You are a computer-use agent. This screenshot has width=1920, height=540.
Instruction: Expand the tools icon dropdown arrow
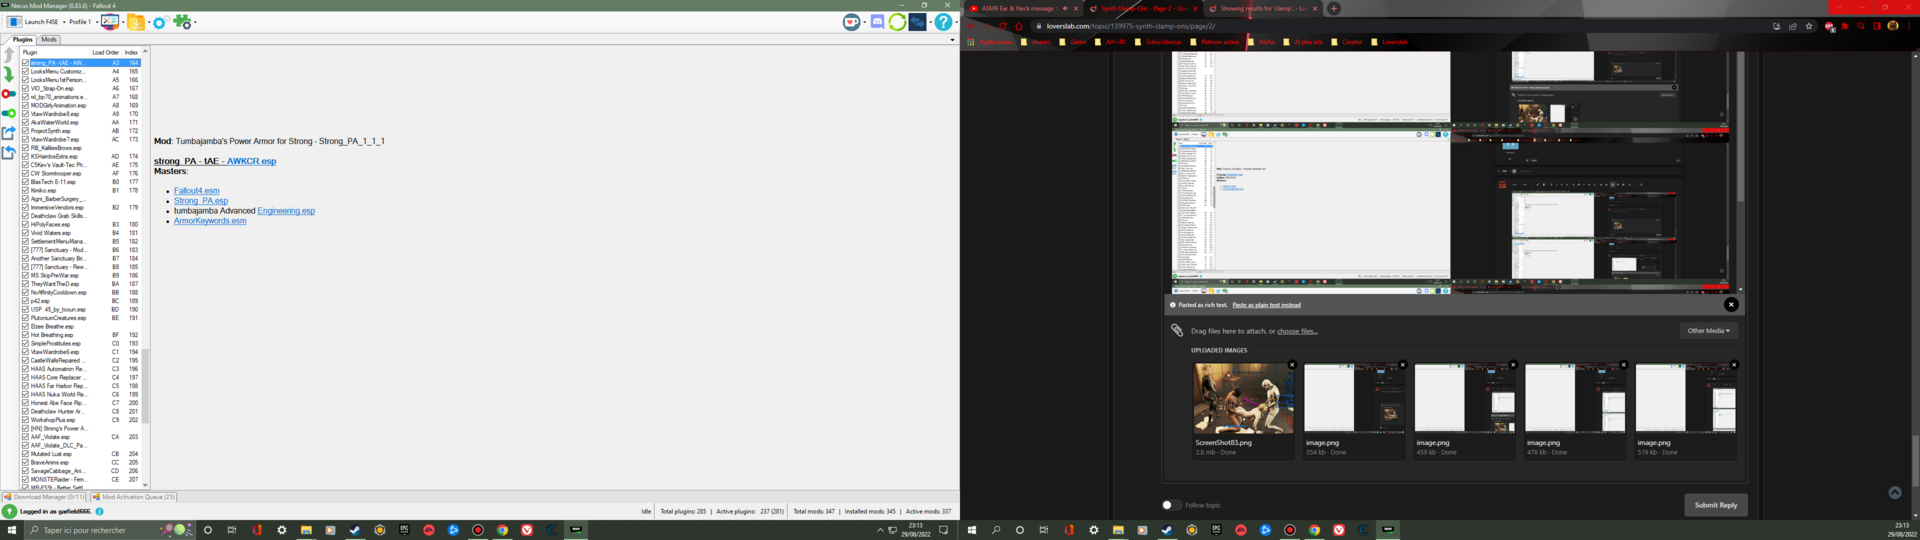(122, 22)
